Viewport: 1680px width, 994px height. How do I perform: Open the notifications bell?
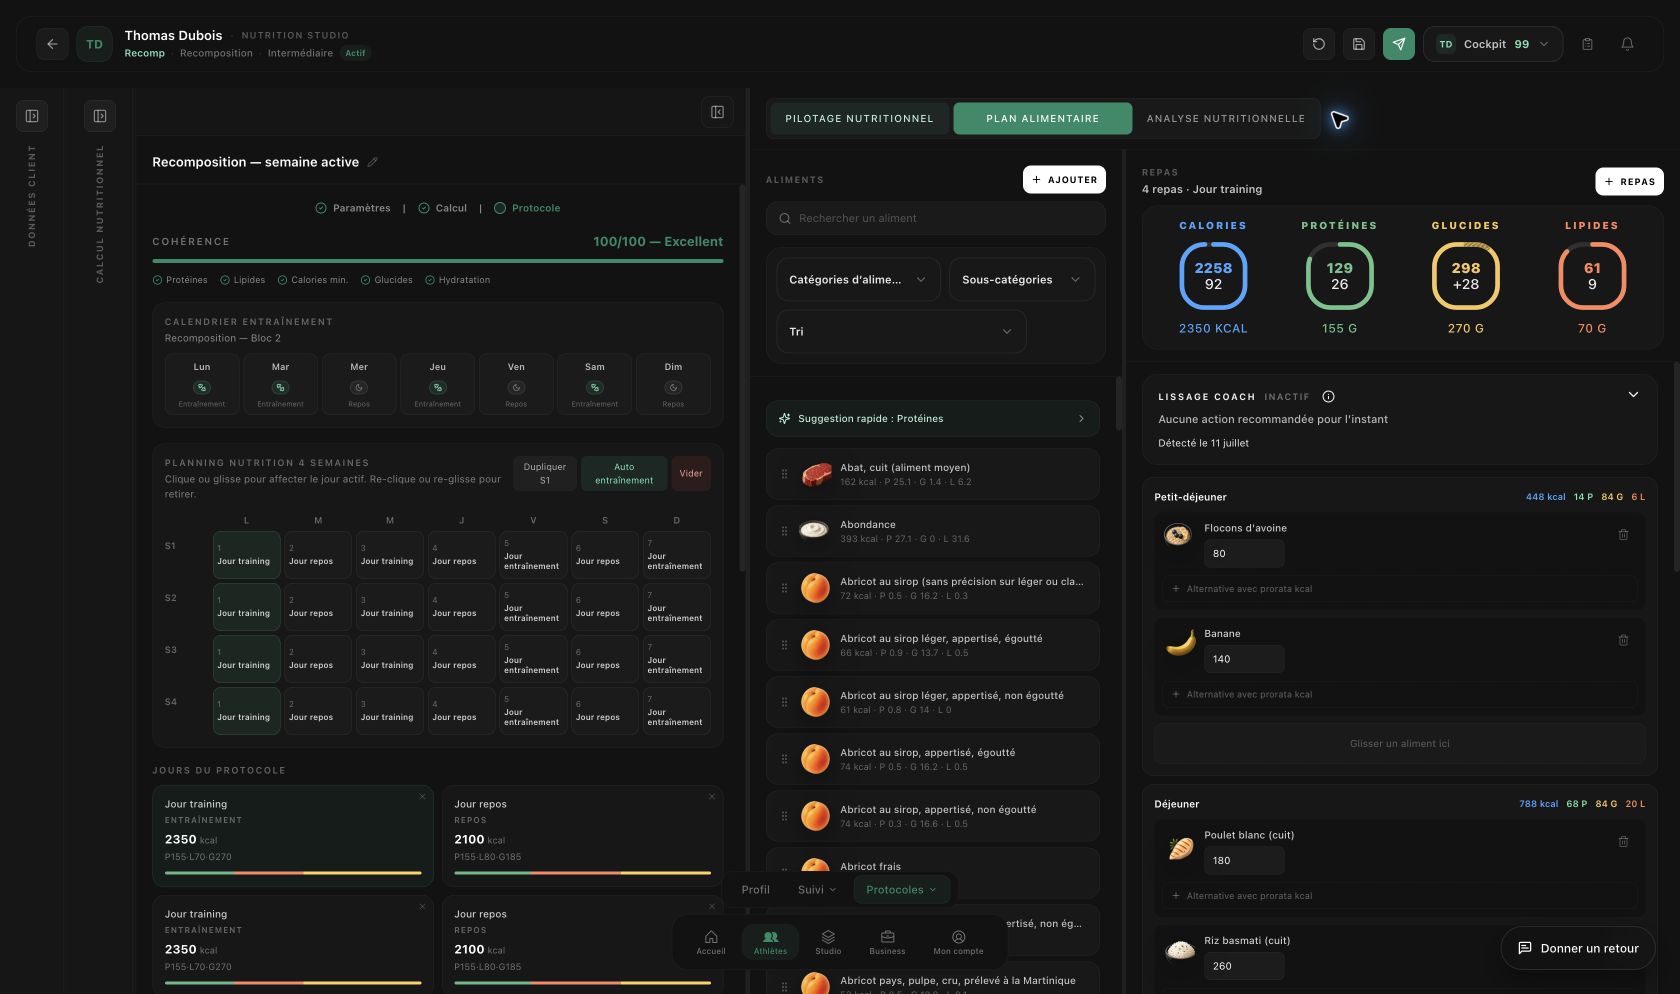tap(1627, 44)
